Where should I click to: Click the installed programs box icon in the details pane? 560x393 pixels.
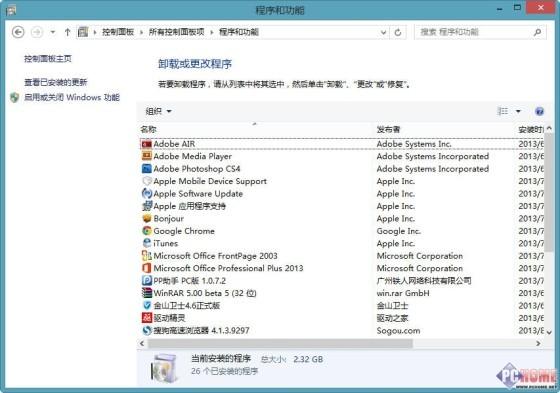(x=164, y=368)
